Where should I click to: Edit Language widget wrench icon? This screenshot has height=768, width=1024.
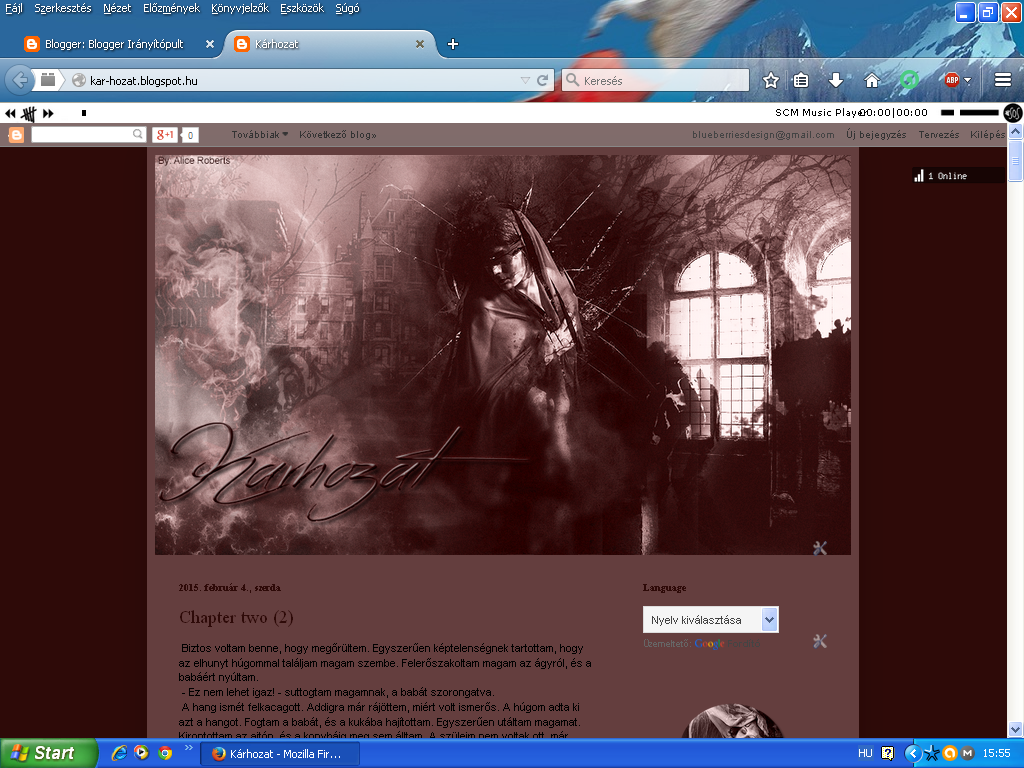coord(820,641)
